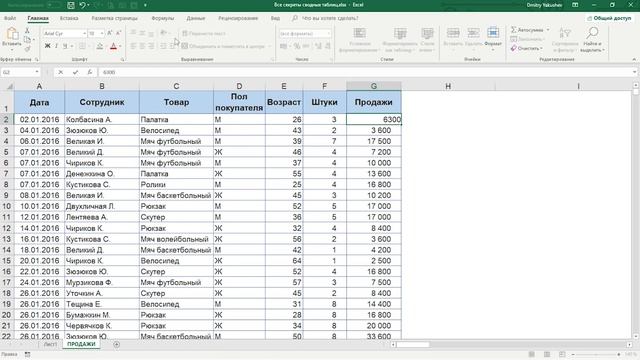
Task: Increase font size with larger A icon
Action: click(x=110, y=33)
